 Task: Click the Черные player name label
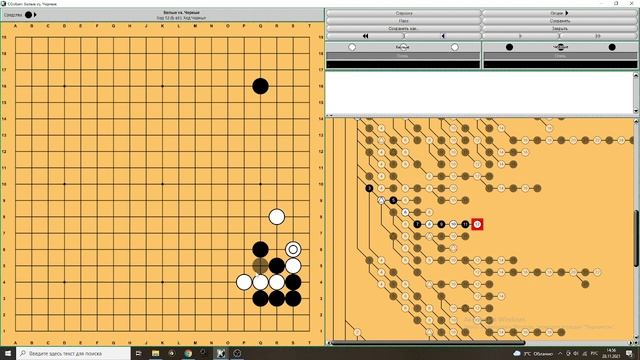pos(560,47)
